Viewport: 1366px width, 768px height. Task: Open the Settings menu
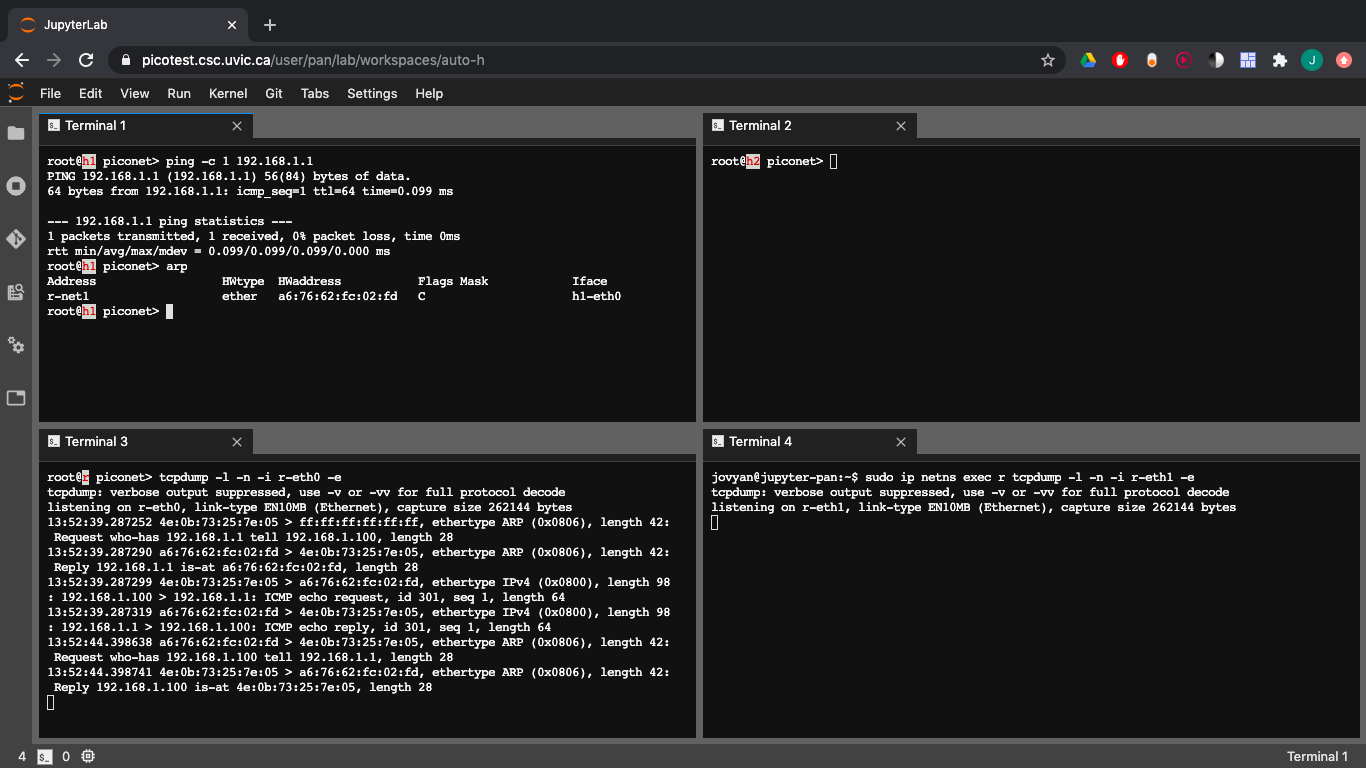click(372, 93)
